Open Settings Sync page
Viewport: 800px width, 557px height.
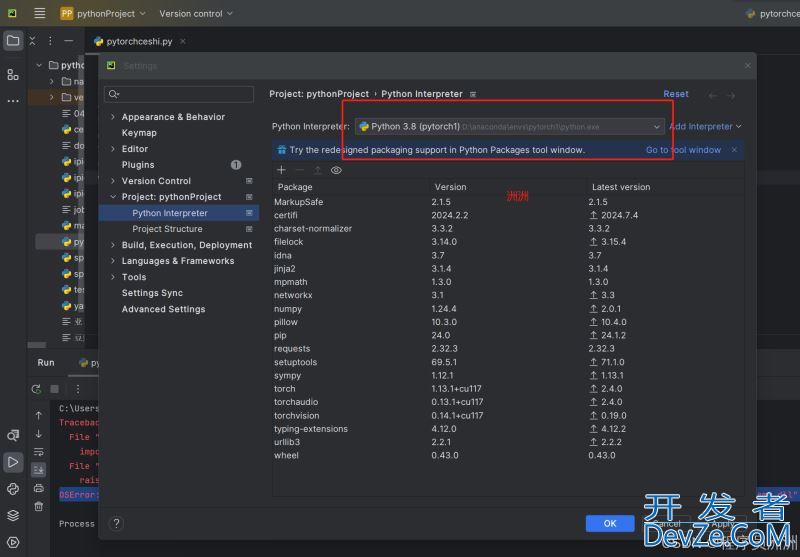(x=152, y=293)
